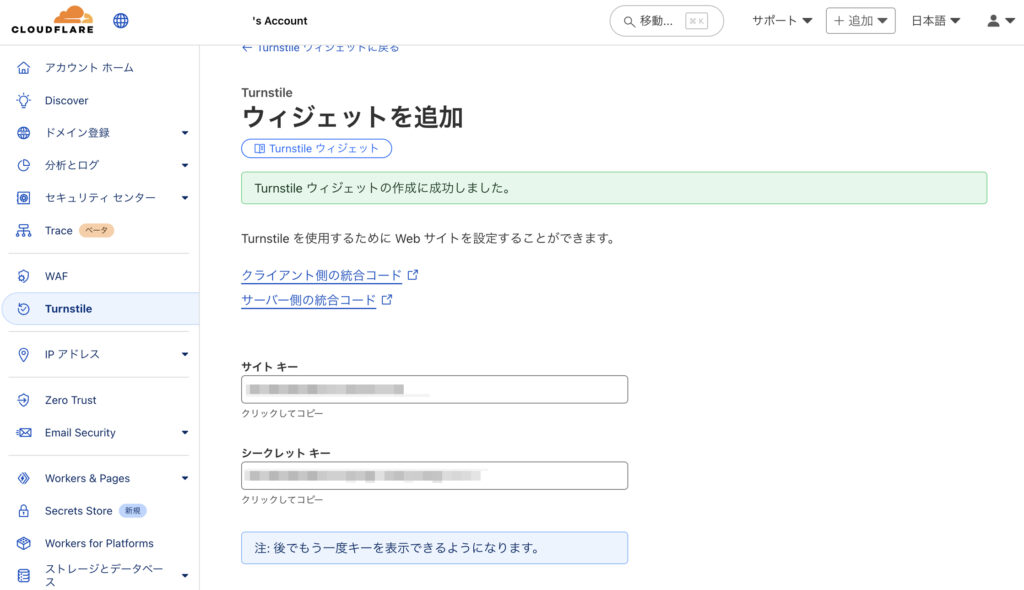Click the Cloudflare logo
The image size is (1024, 590).
[52, 20]
